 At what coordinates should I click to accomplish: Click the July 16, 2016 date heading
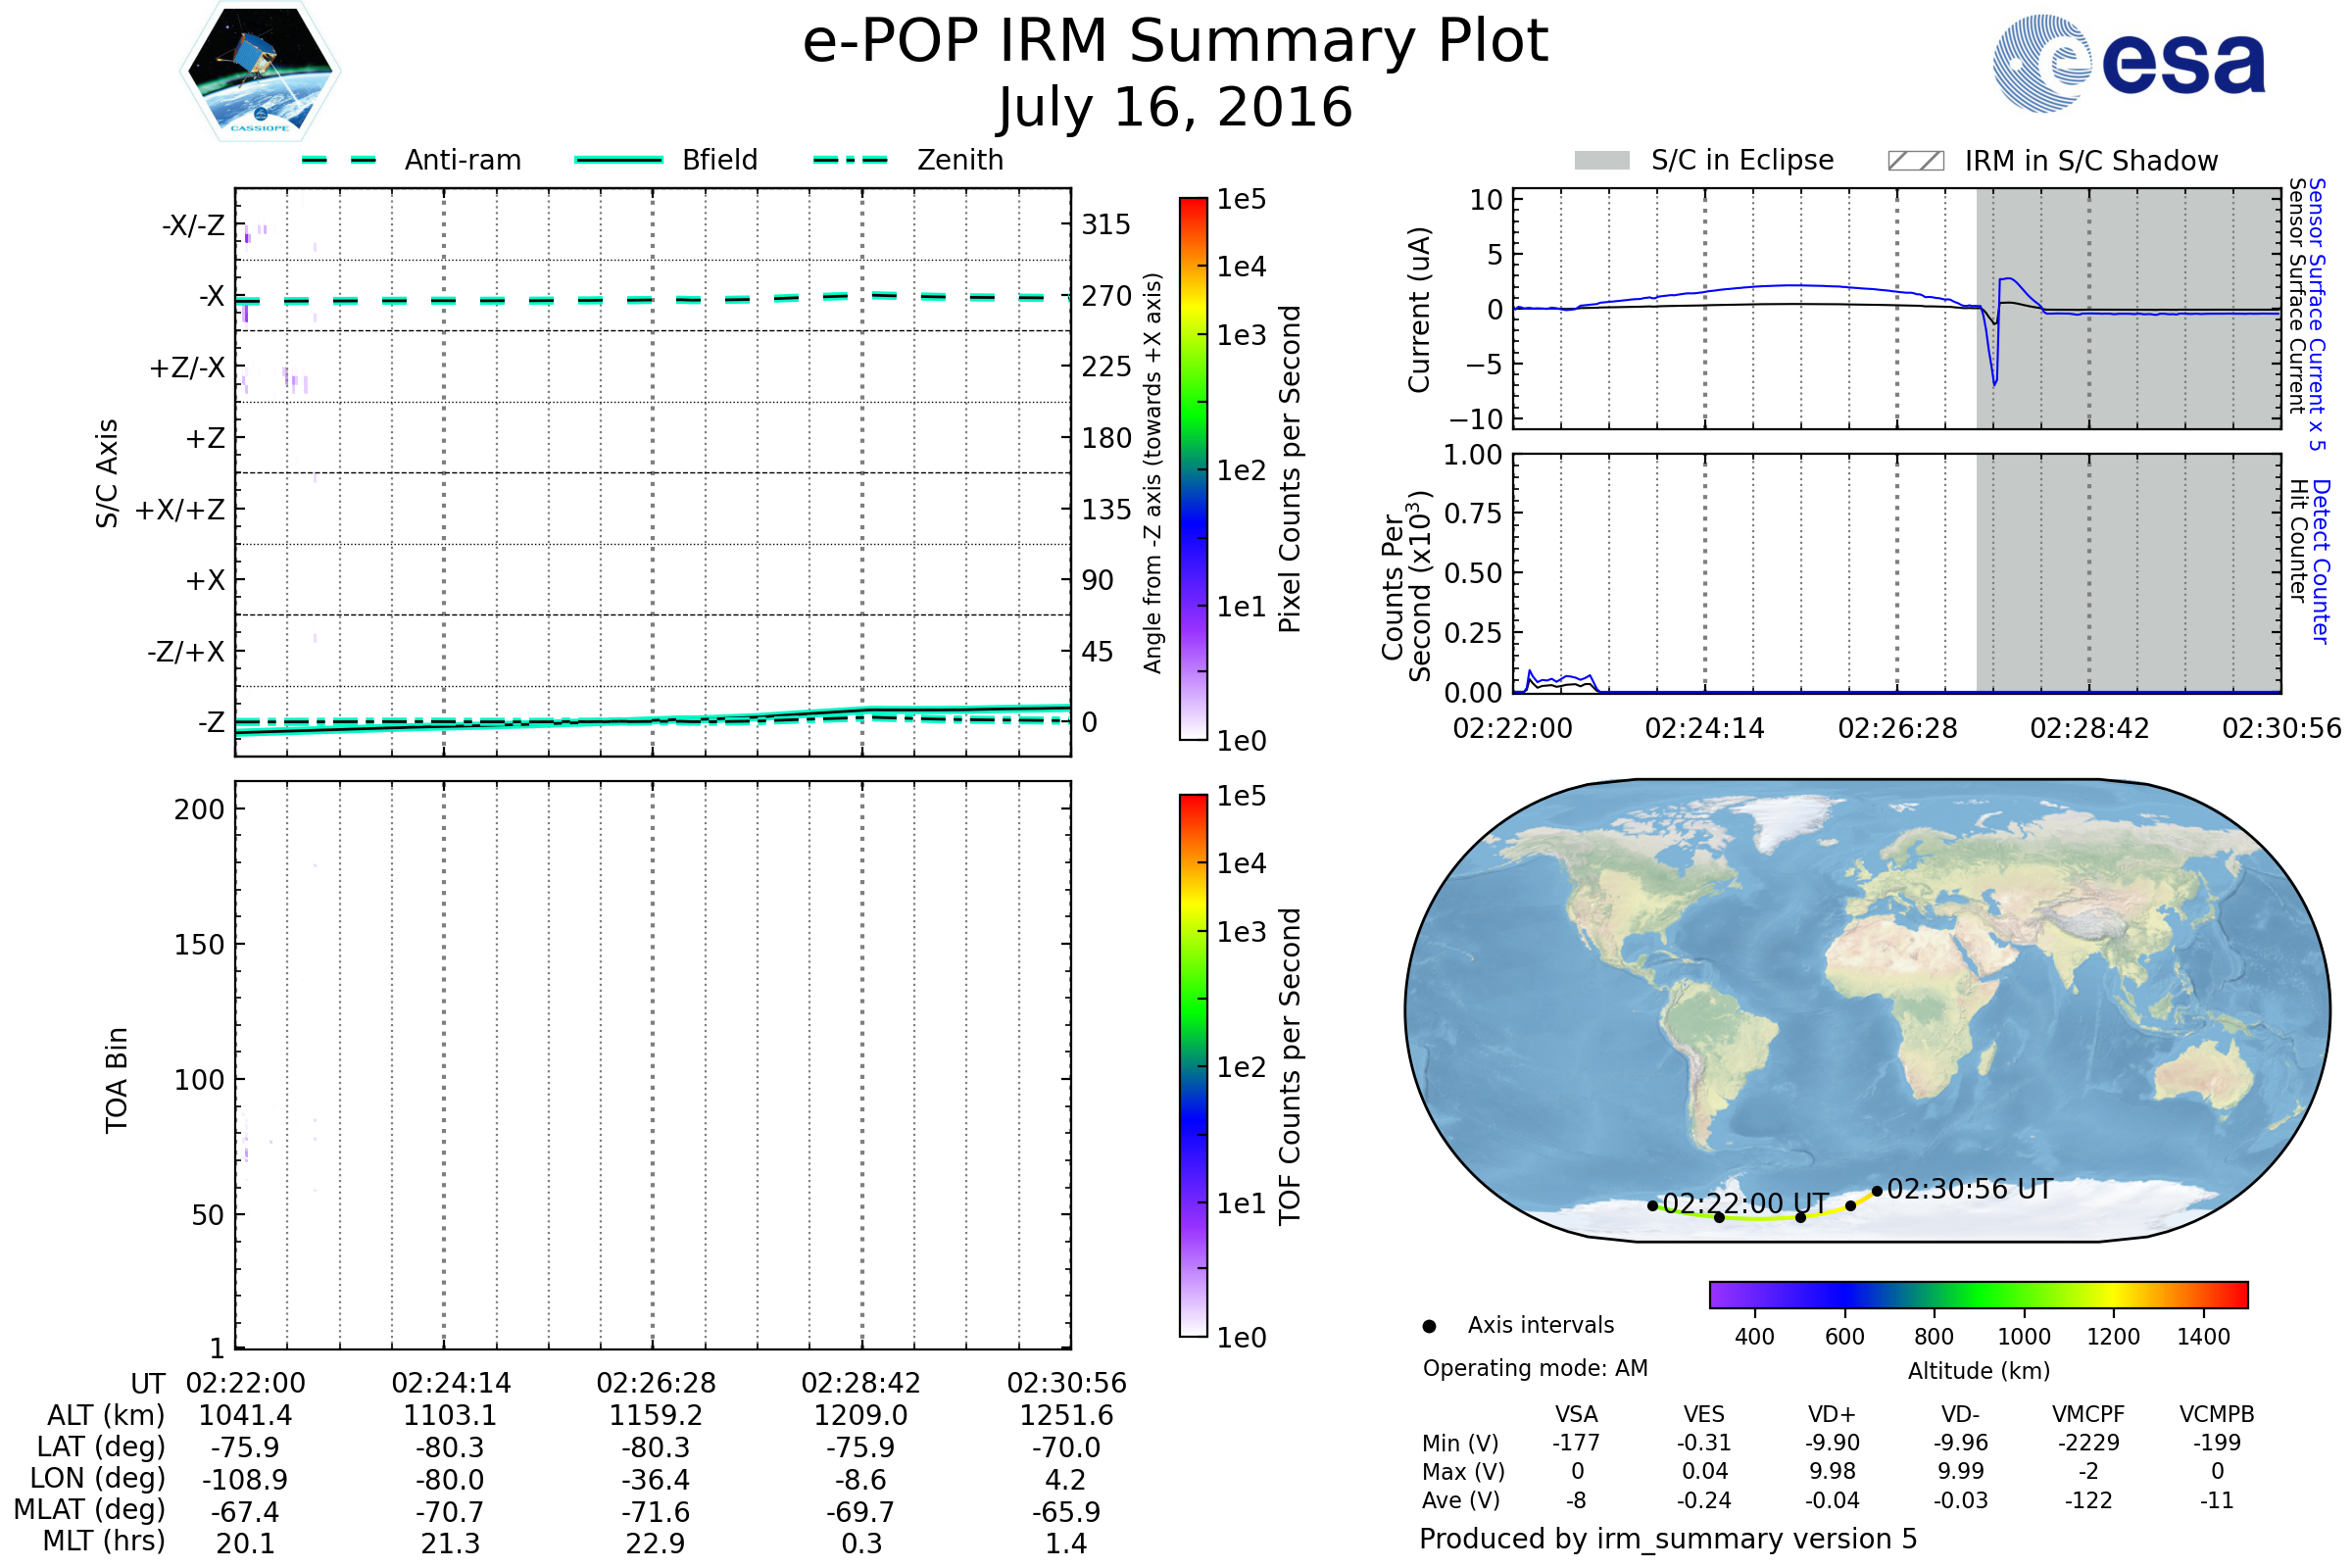[x=1175, y=108]
